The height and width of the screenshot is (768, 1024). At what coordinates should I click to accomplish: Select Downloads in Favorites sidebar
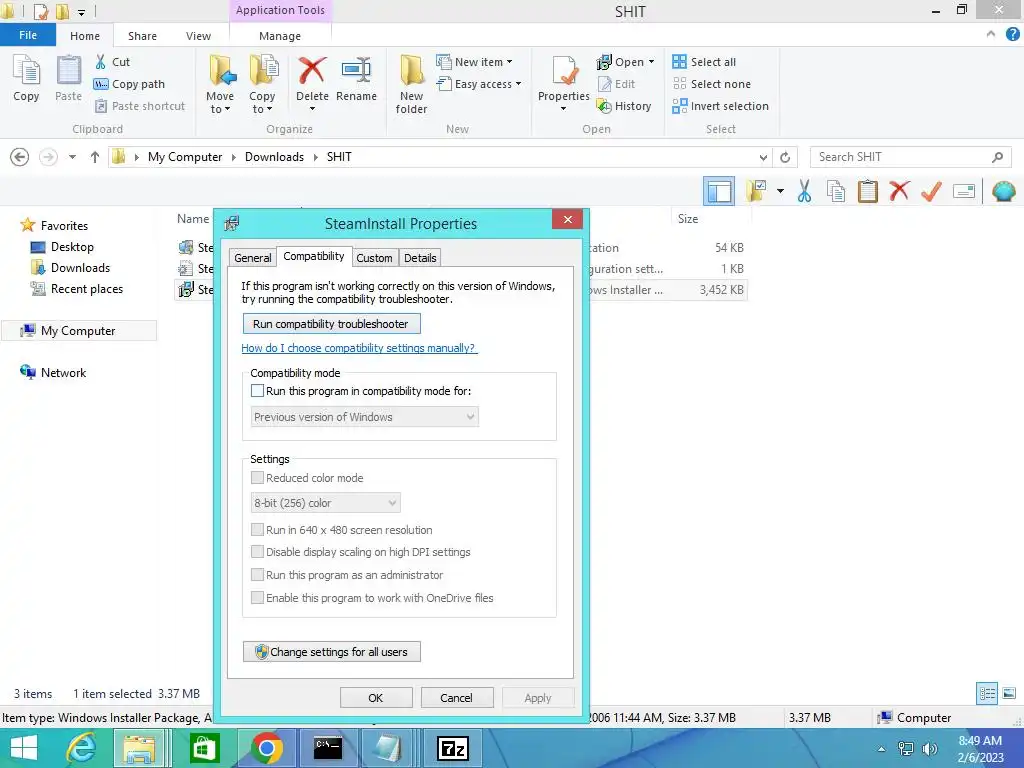pyautogui.click(x=71, y=268)
